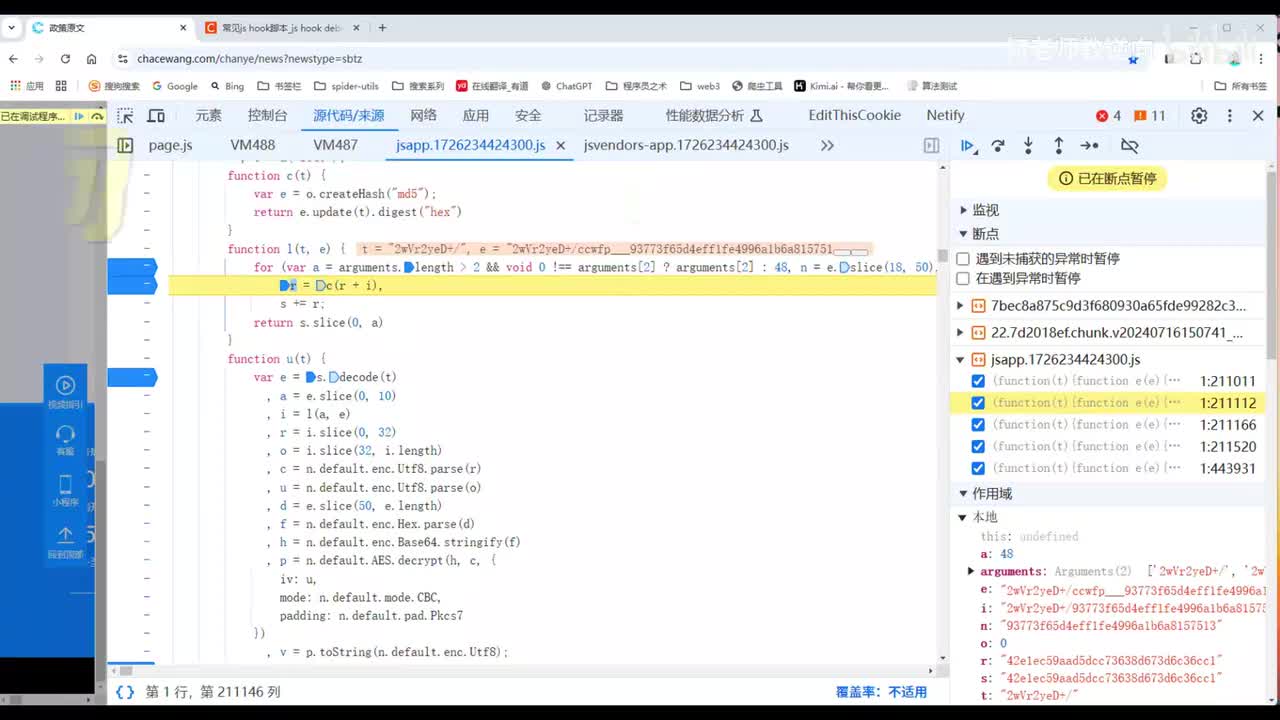Navigate back in the browser
The height and width of the screenshot is (720, 1280).
click(14, 59)
